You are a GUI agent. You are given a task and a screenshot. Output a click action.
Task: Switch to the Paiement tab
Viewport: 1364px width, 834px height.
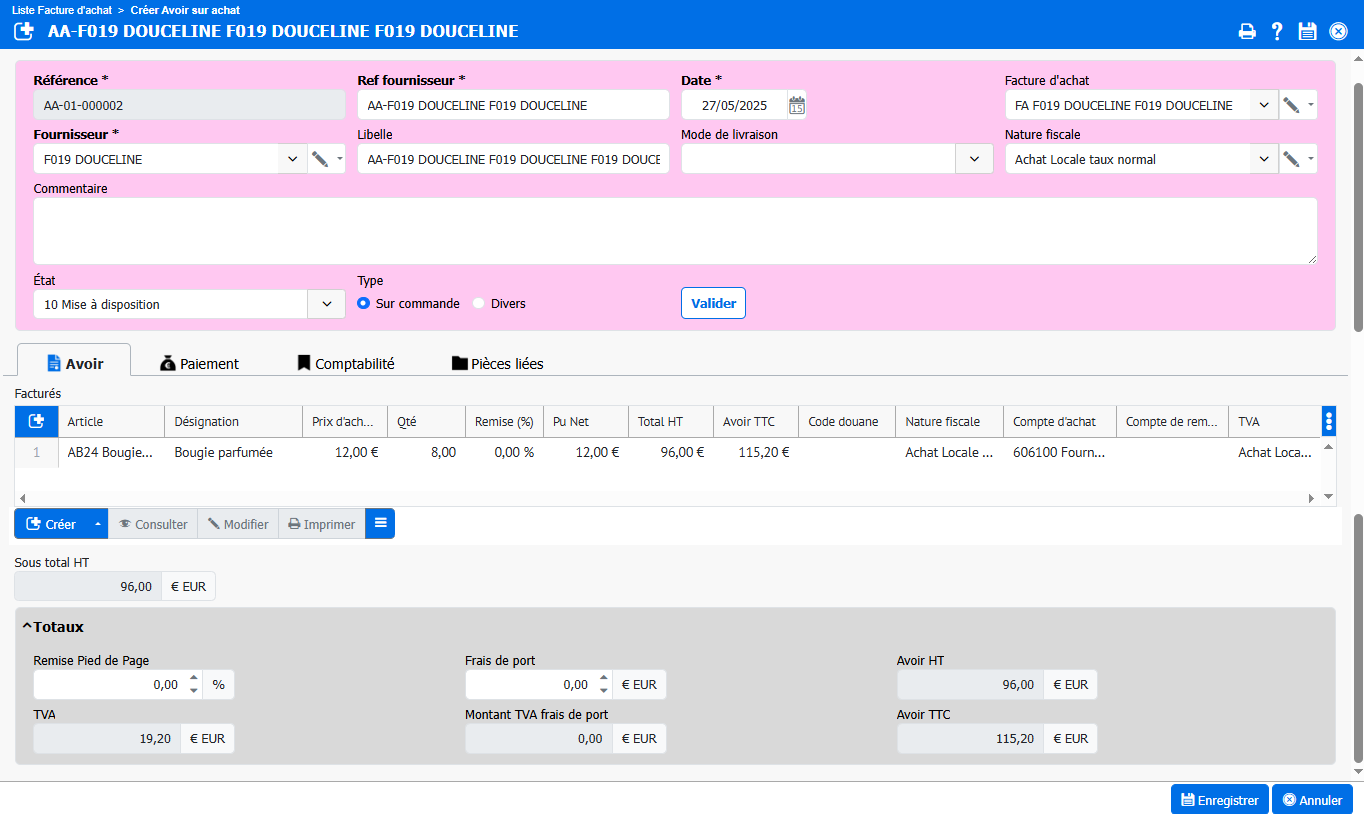[199, 364]
